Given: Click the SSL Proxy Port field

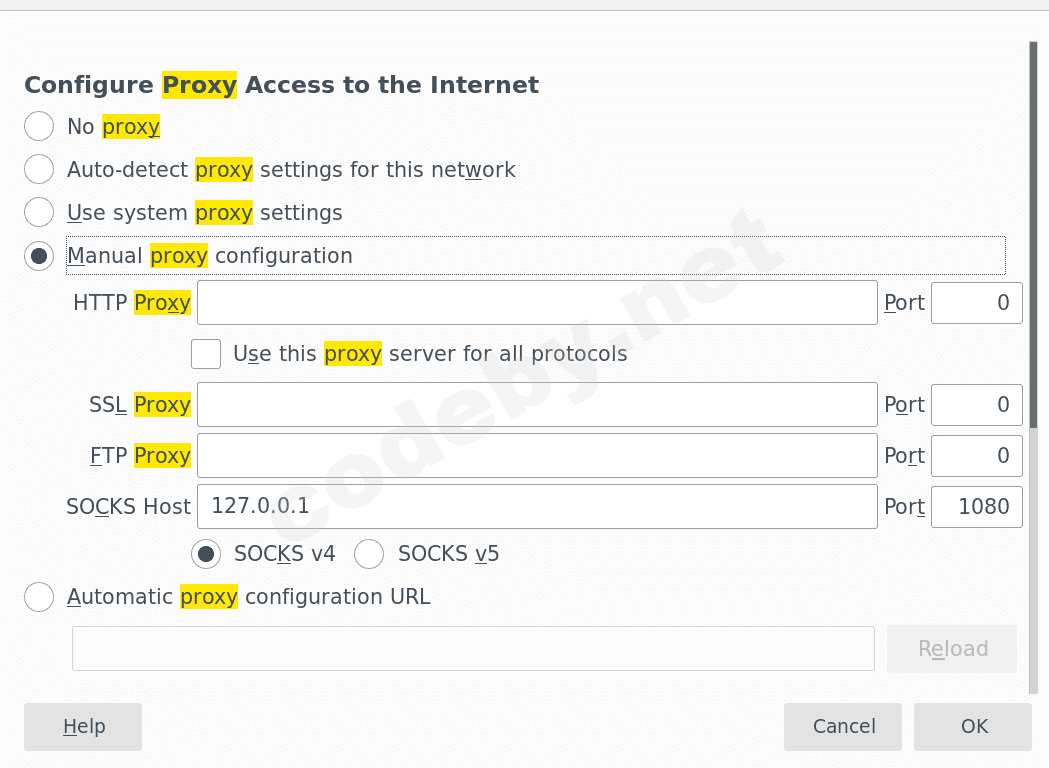Looking at the screenshot, I should coord(976,405).
